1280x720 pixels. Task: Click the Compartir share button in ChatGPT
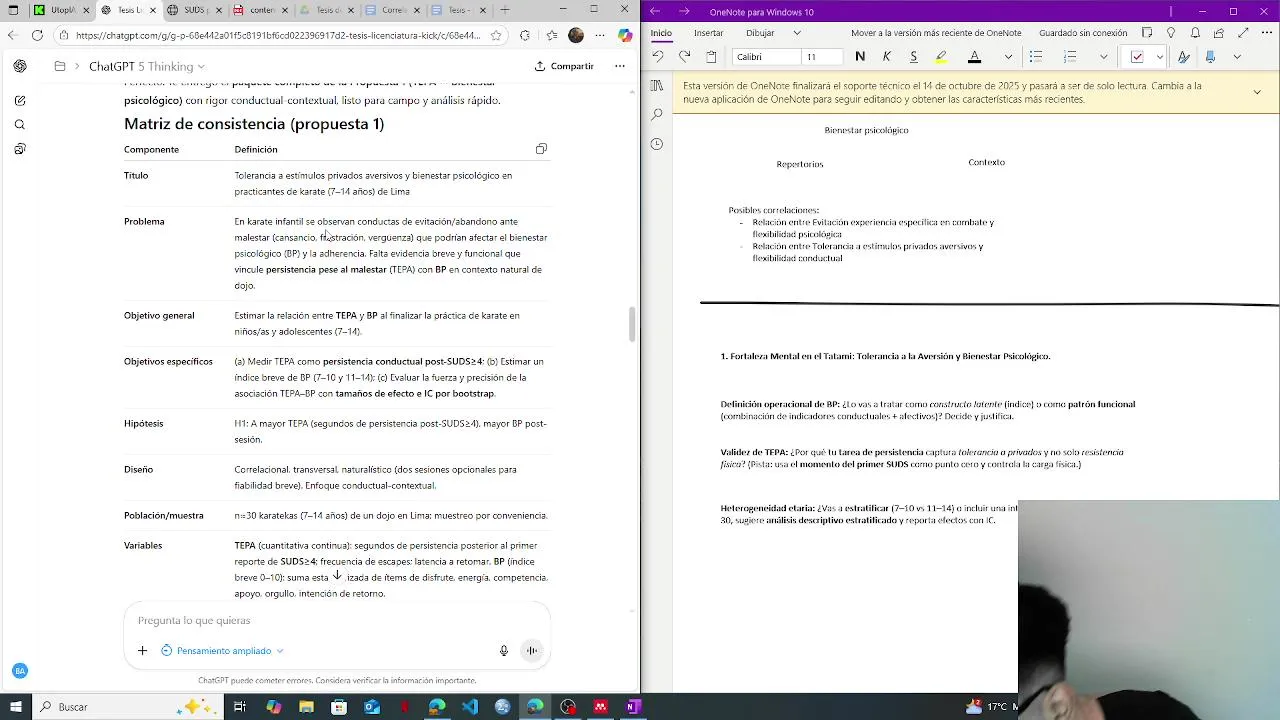click(564, 66)
